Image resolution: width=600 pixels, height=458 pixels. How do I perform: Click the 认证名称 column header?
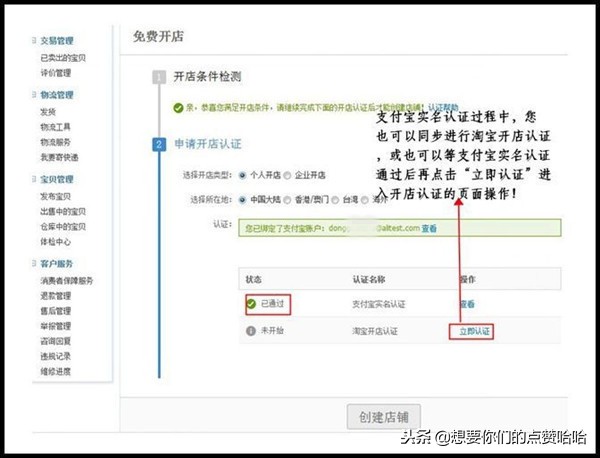(x=368, y=279)
